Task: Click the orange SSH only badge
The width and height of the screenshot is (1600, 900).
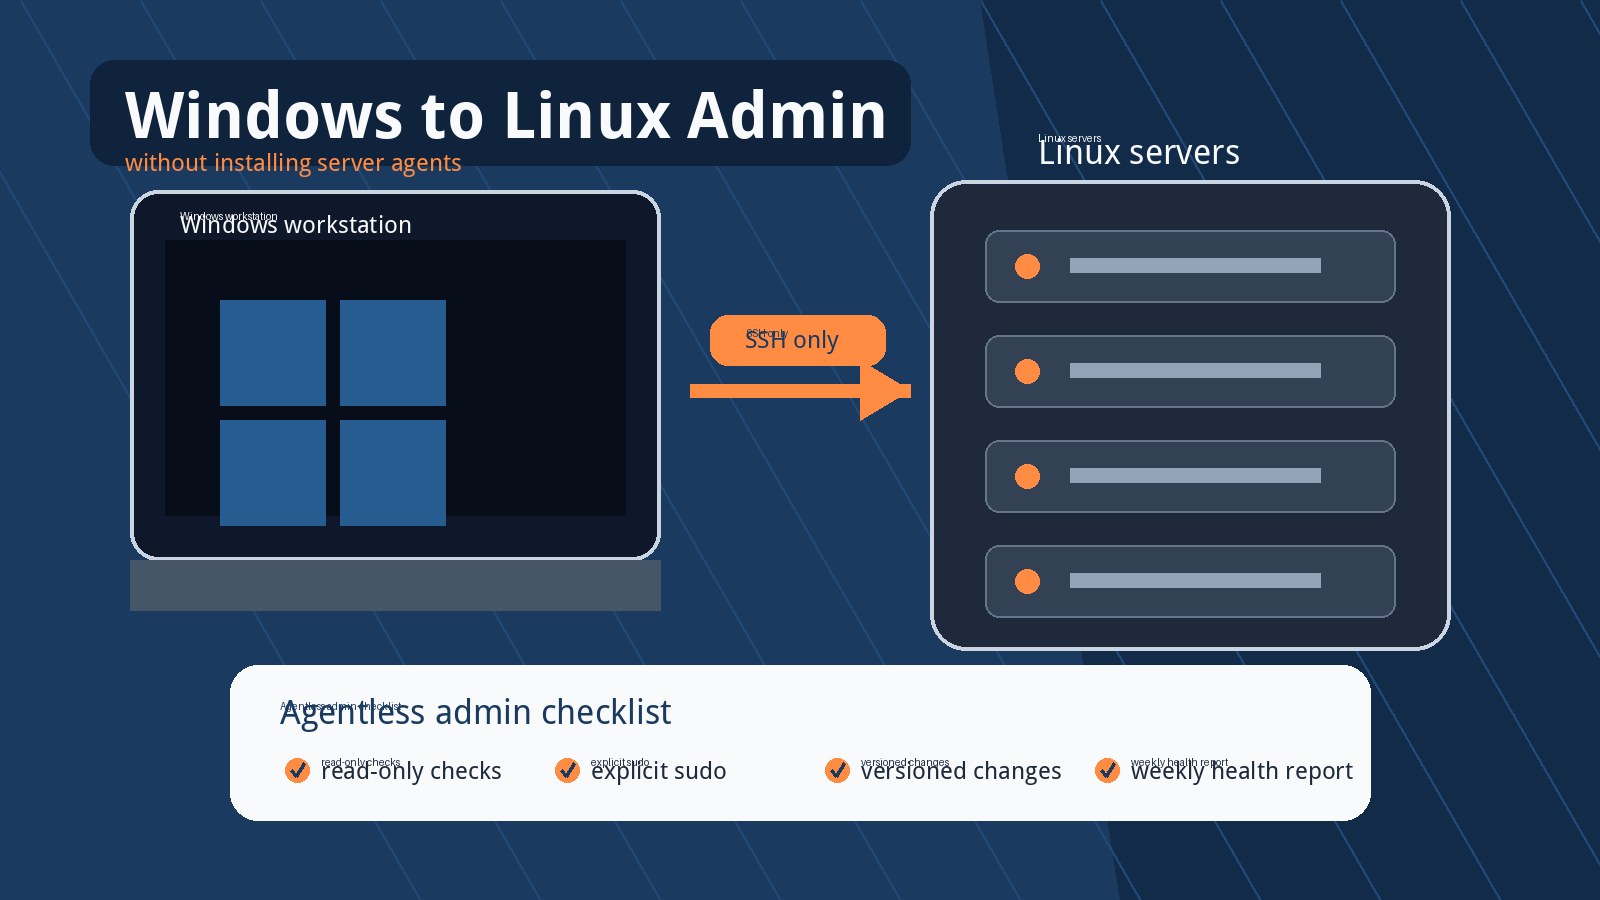Action: pos(798,340)
